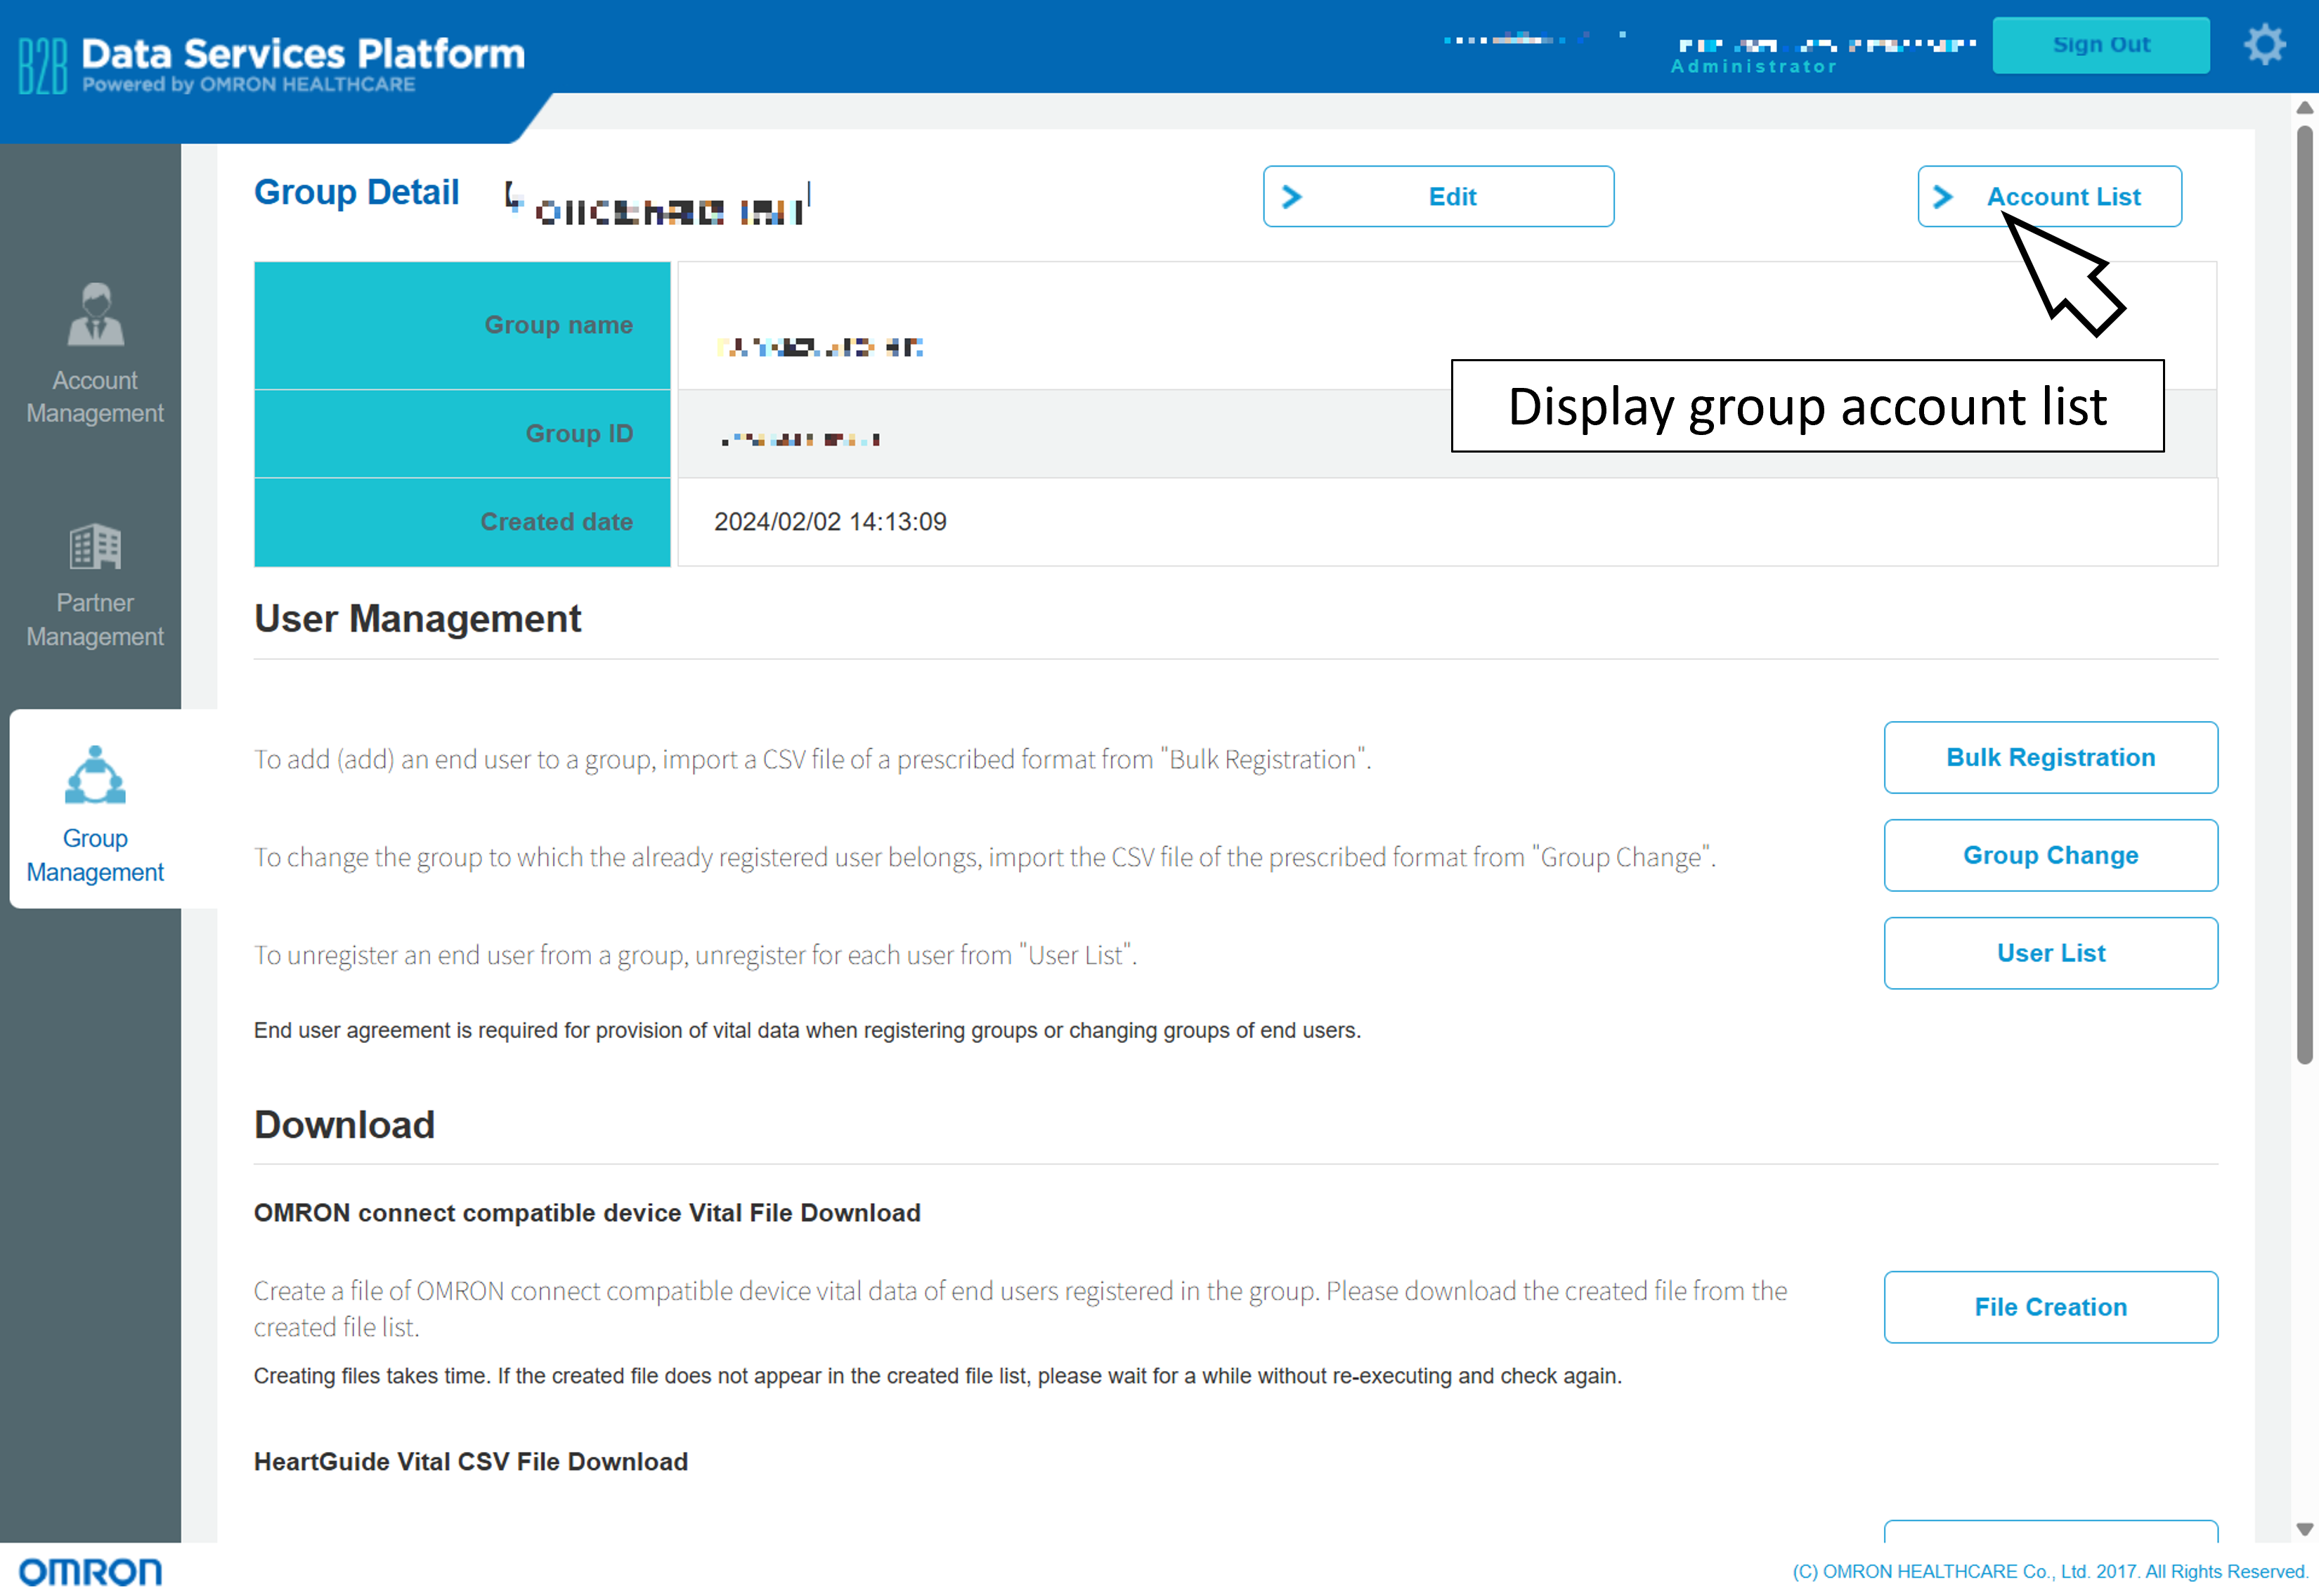This screenshot has height=1596, width=2319.
Task: Click the vertical scrollbar thumb
Action: (x=2304, y=594)
